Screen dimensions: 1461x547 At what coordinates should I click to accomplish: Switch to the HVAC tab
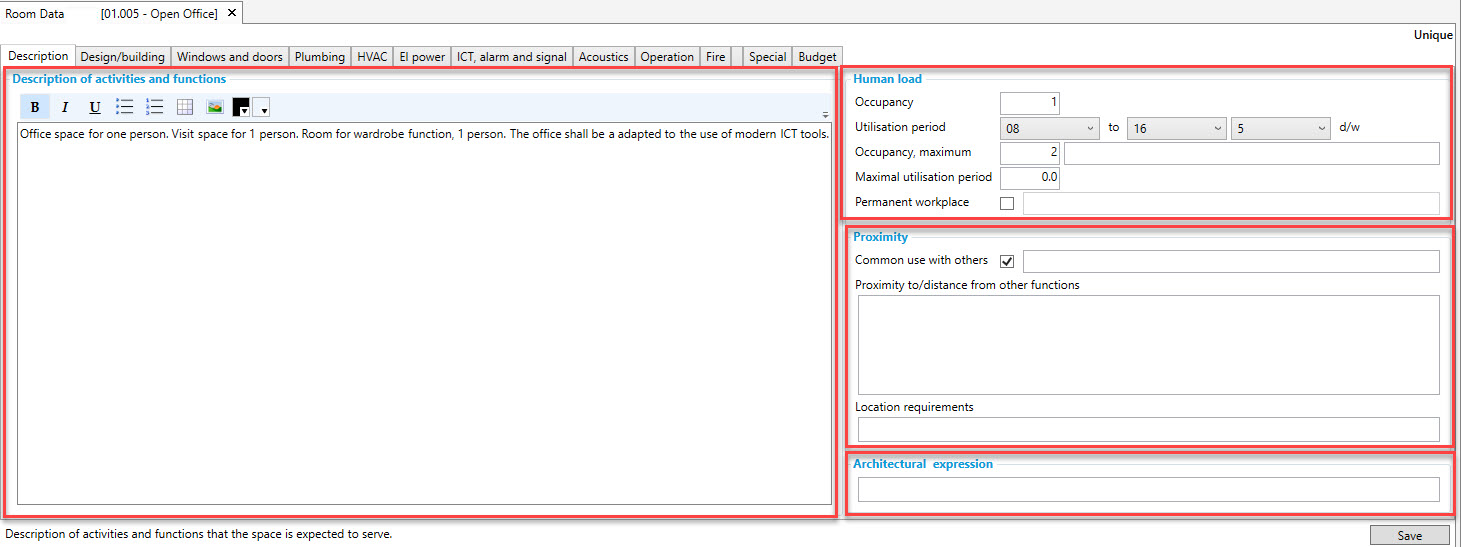click(x=372, y=57)
